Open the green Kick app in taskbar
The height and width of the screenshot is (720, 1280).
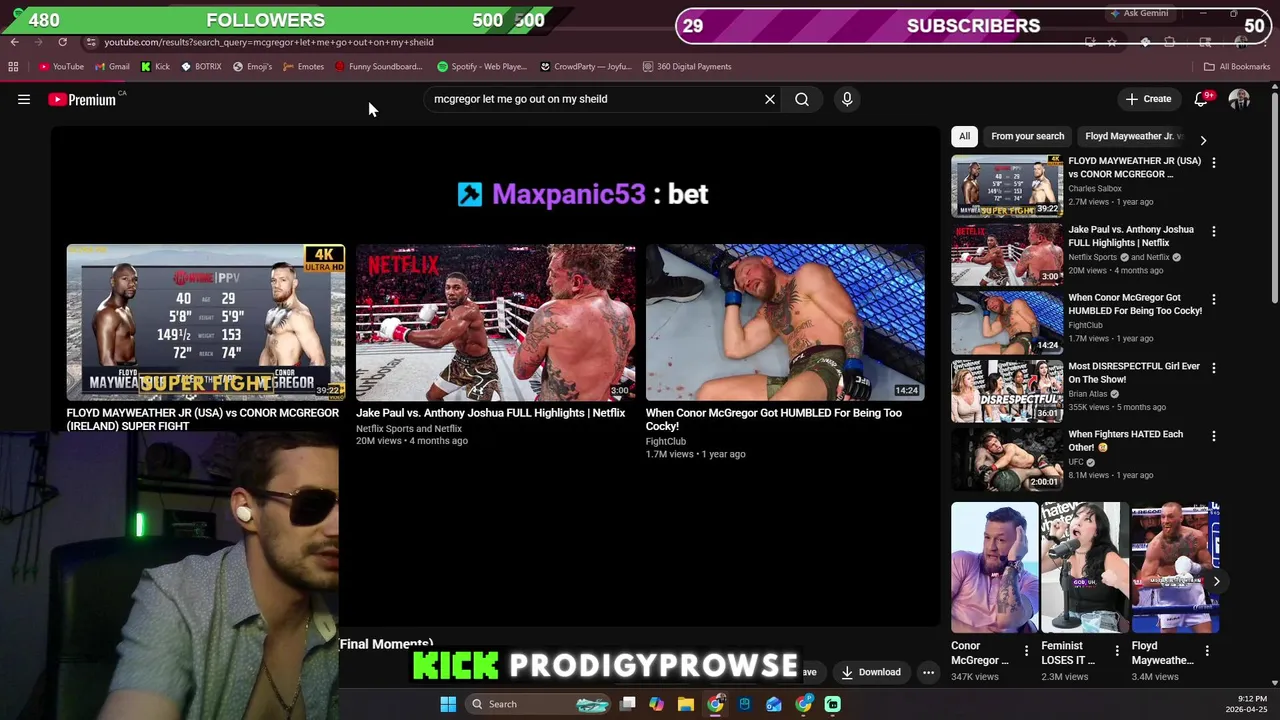832,704
